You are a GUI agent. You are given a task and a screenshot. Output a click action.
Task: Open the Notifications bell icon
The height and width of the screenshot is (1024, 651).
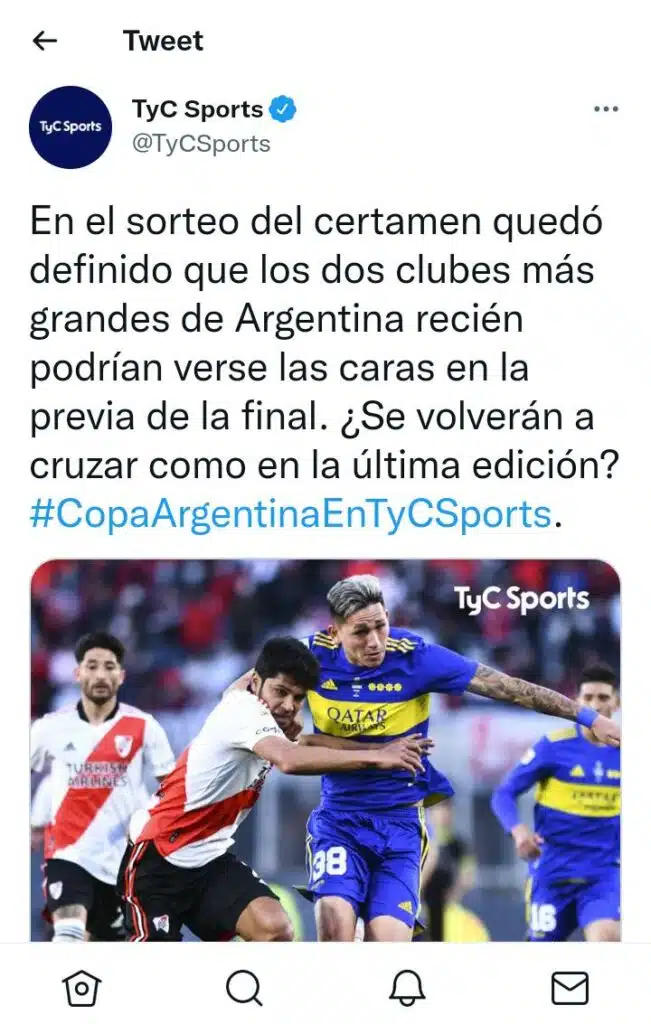click(407, 987)
